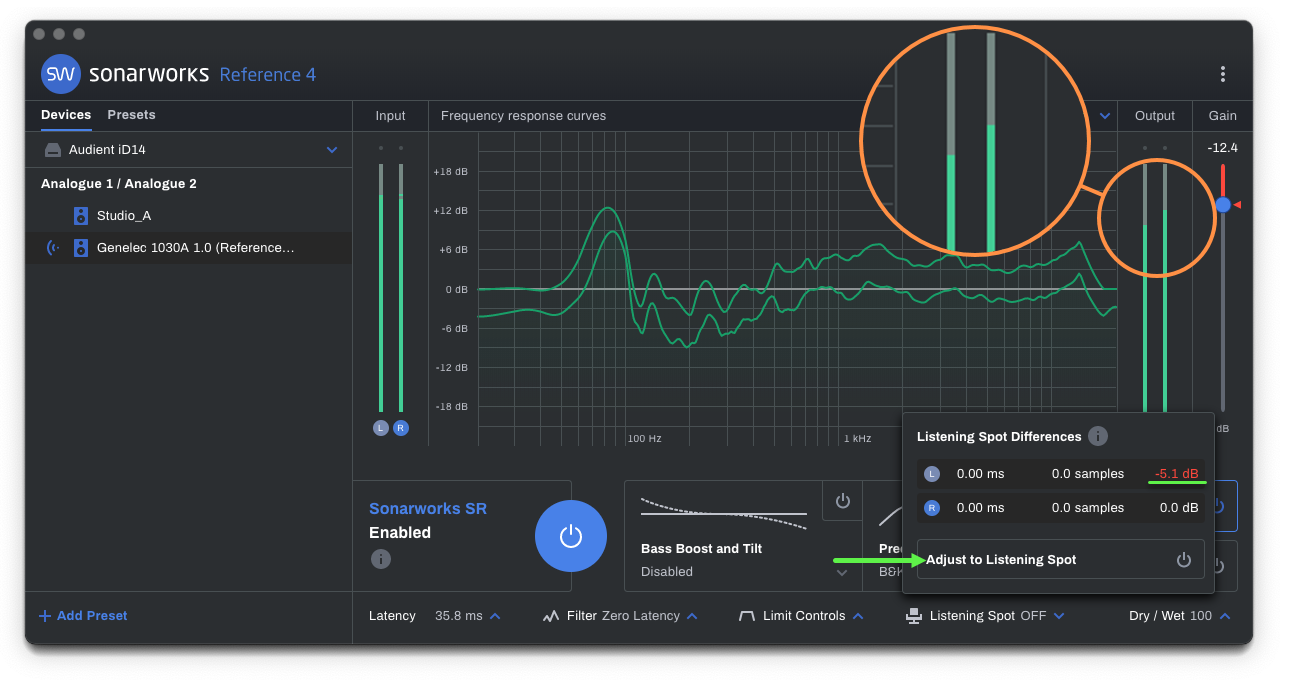Switch to the Presets tab
The image size is (1297, 681).
pos(131,115)
